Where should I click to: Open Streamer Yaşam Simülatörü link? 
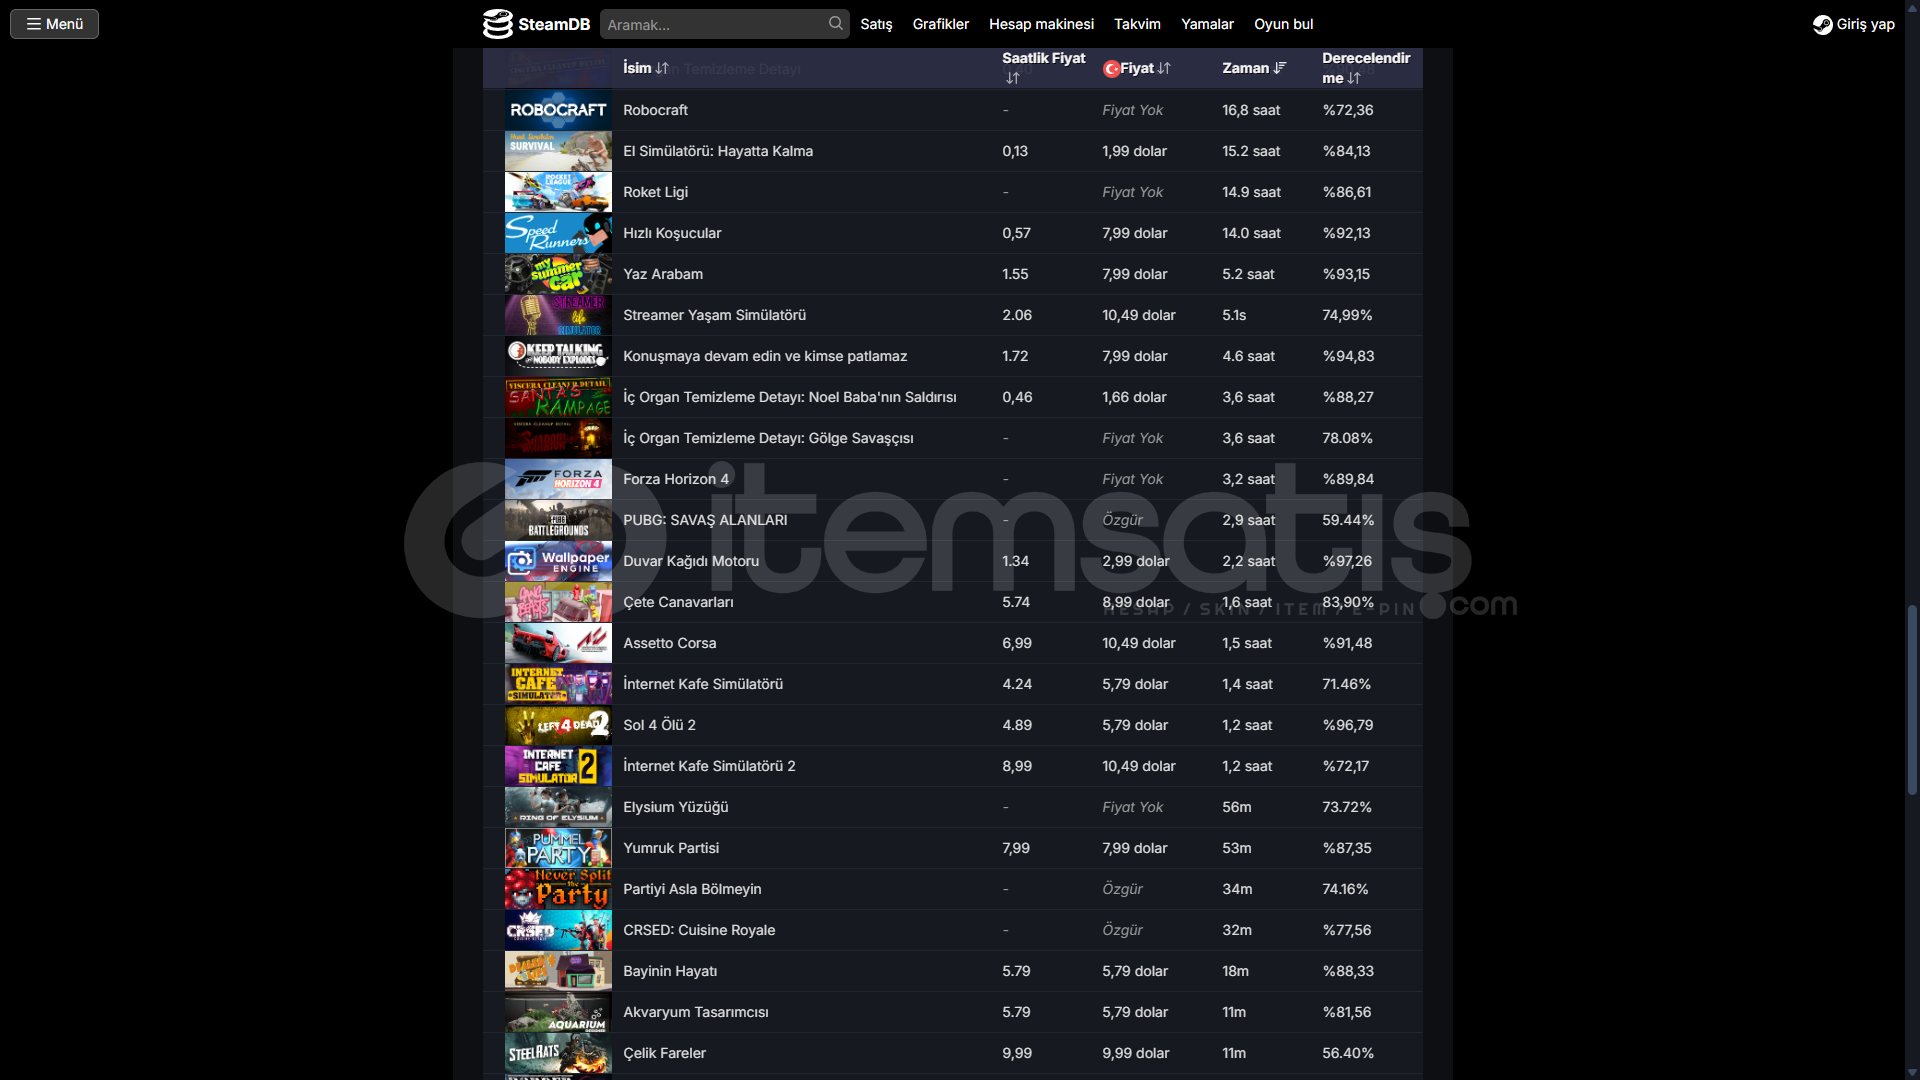[x=714, y=315]
